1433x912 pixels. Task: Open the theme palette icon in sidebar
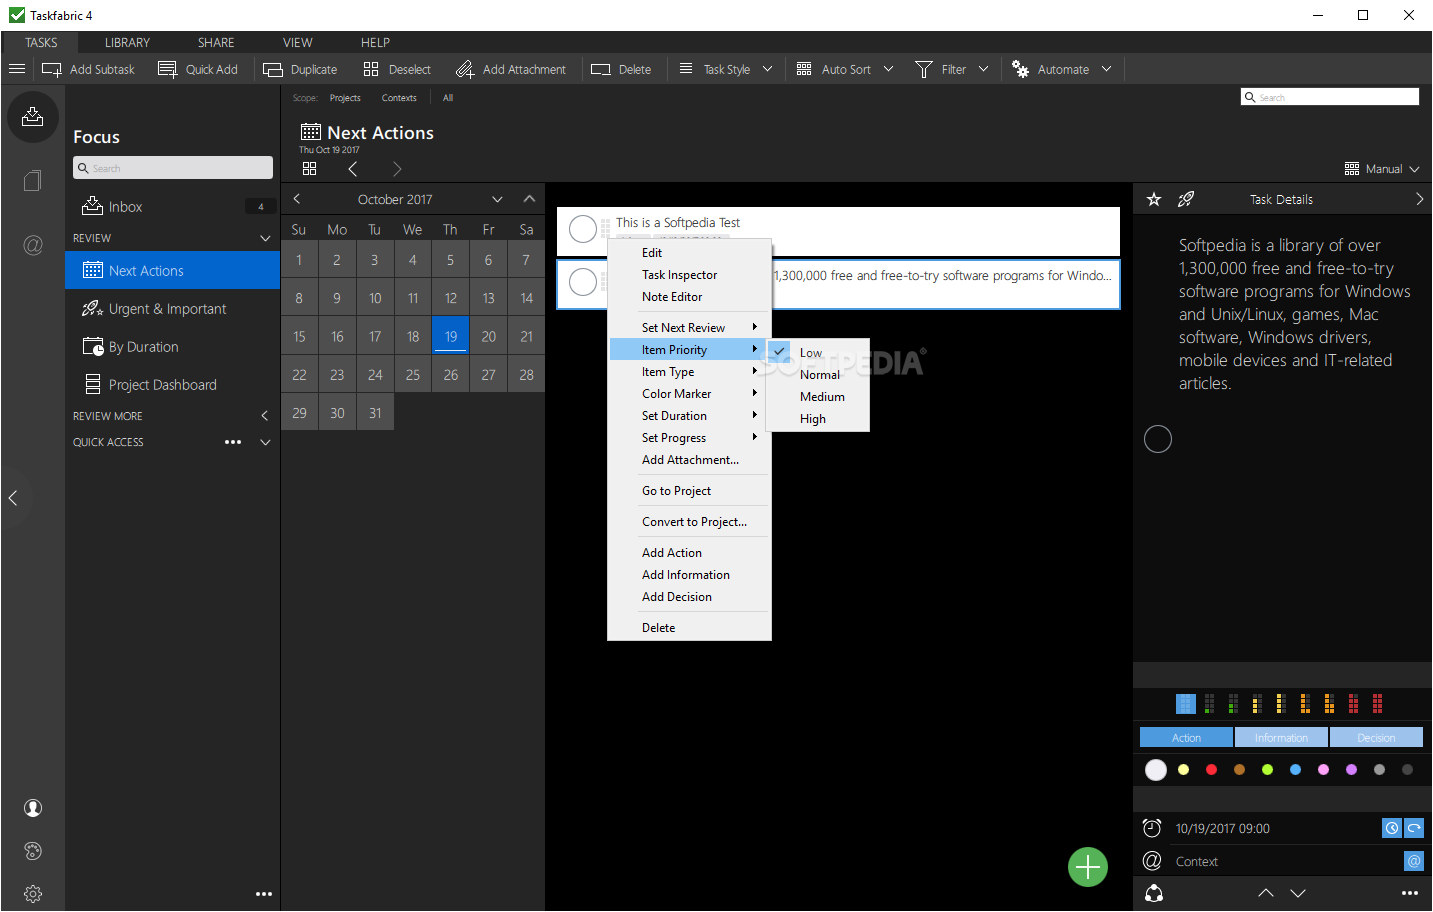(33, 851)
